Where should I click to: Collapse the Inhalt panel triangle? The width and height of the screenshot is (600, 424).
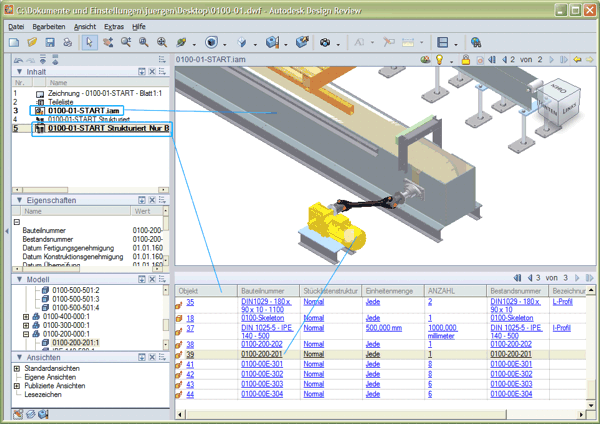tap(19, 72)
